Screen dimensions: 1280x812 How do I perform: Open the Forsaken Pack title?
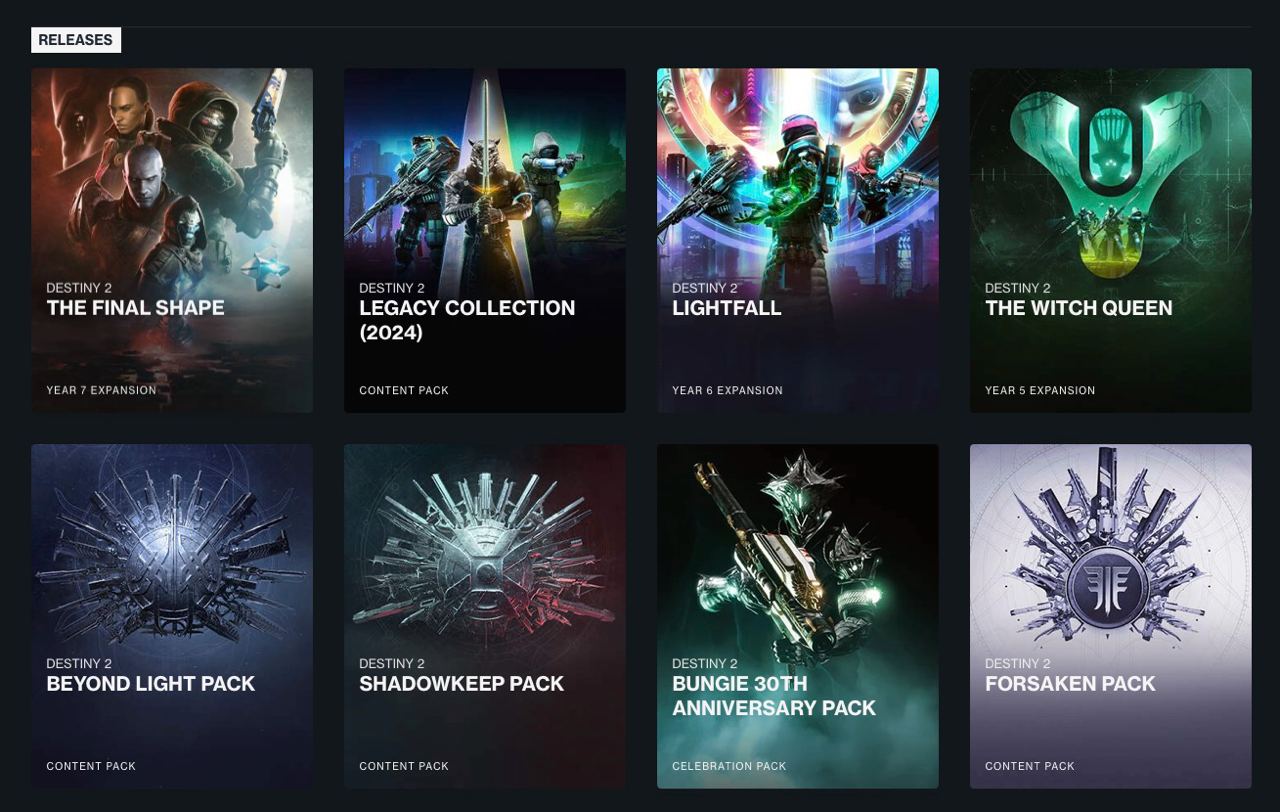click(1069, 684)
